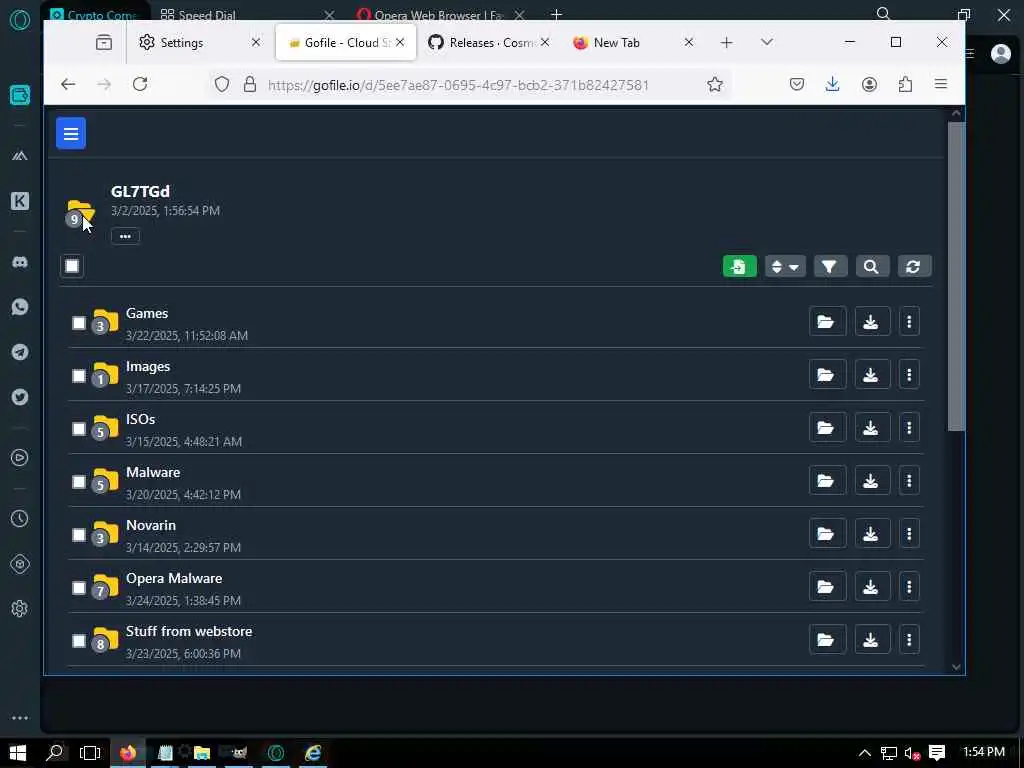Check the Games folder checkbox
The width and height of the screenshot is (1024, 768).
79,323
